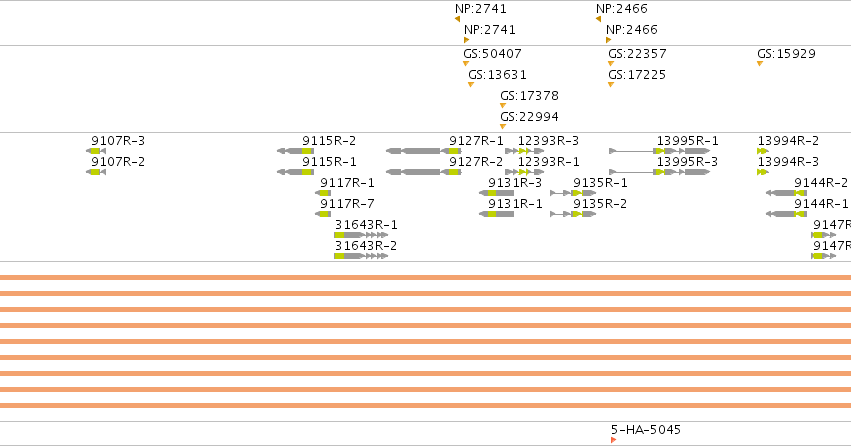The height and width of the screenshot is (446, 851).
Task: Select the 13994R-3 transcript label
Action: [788, 162]
